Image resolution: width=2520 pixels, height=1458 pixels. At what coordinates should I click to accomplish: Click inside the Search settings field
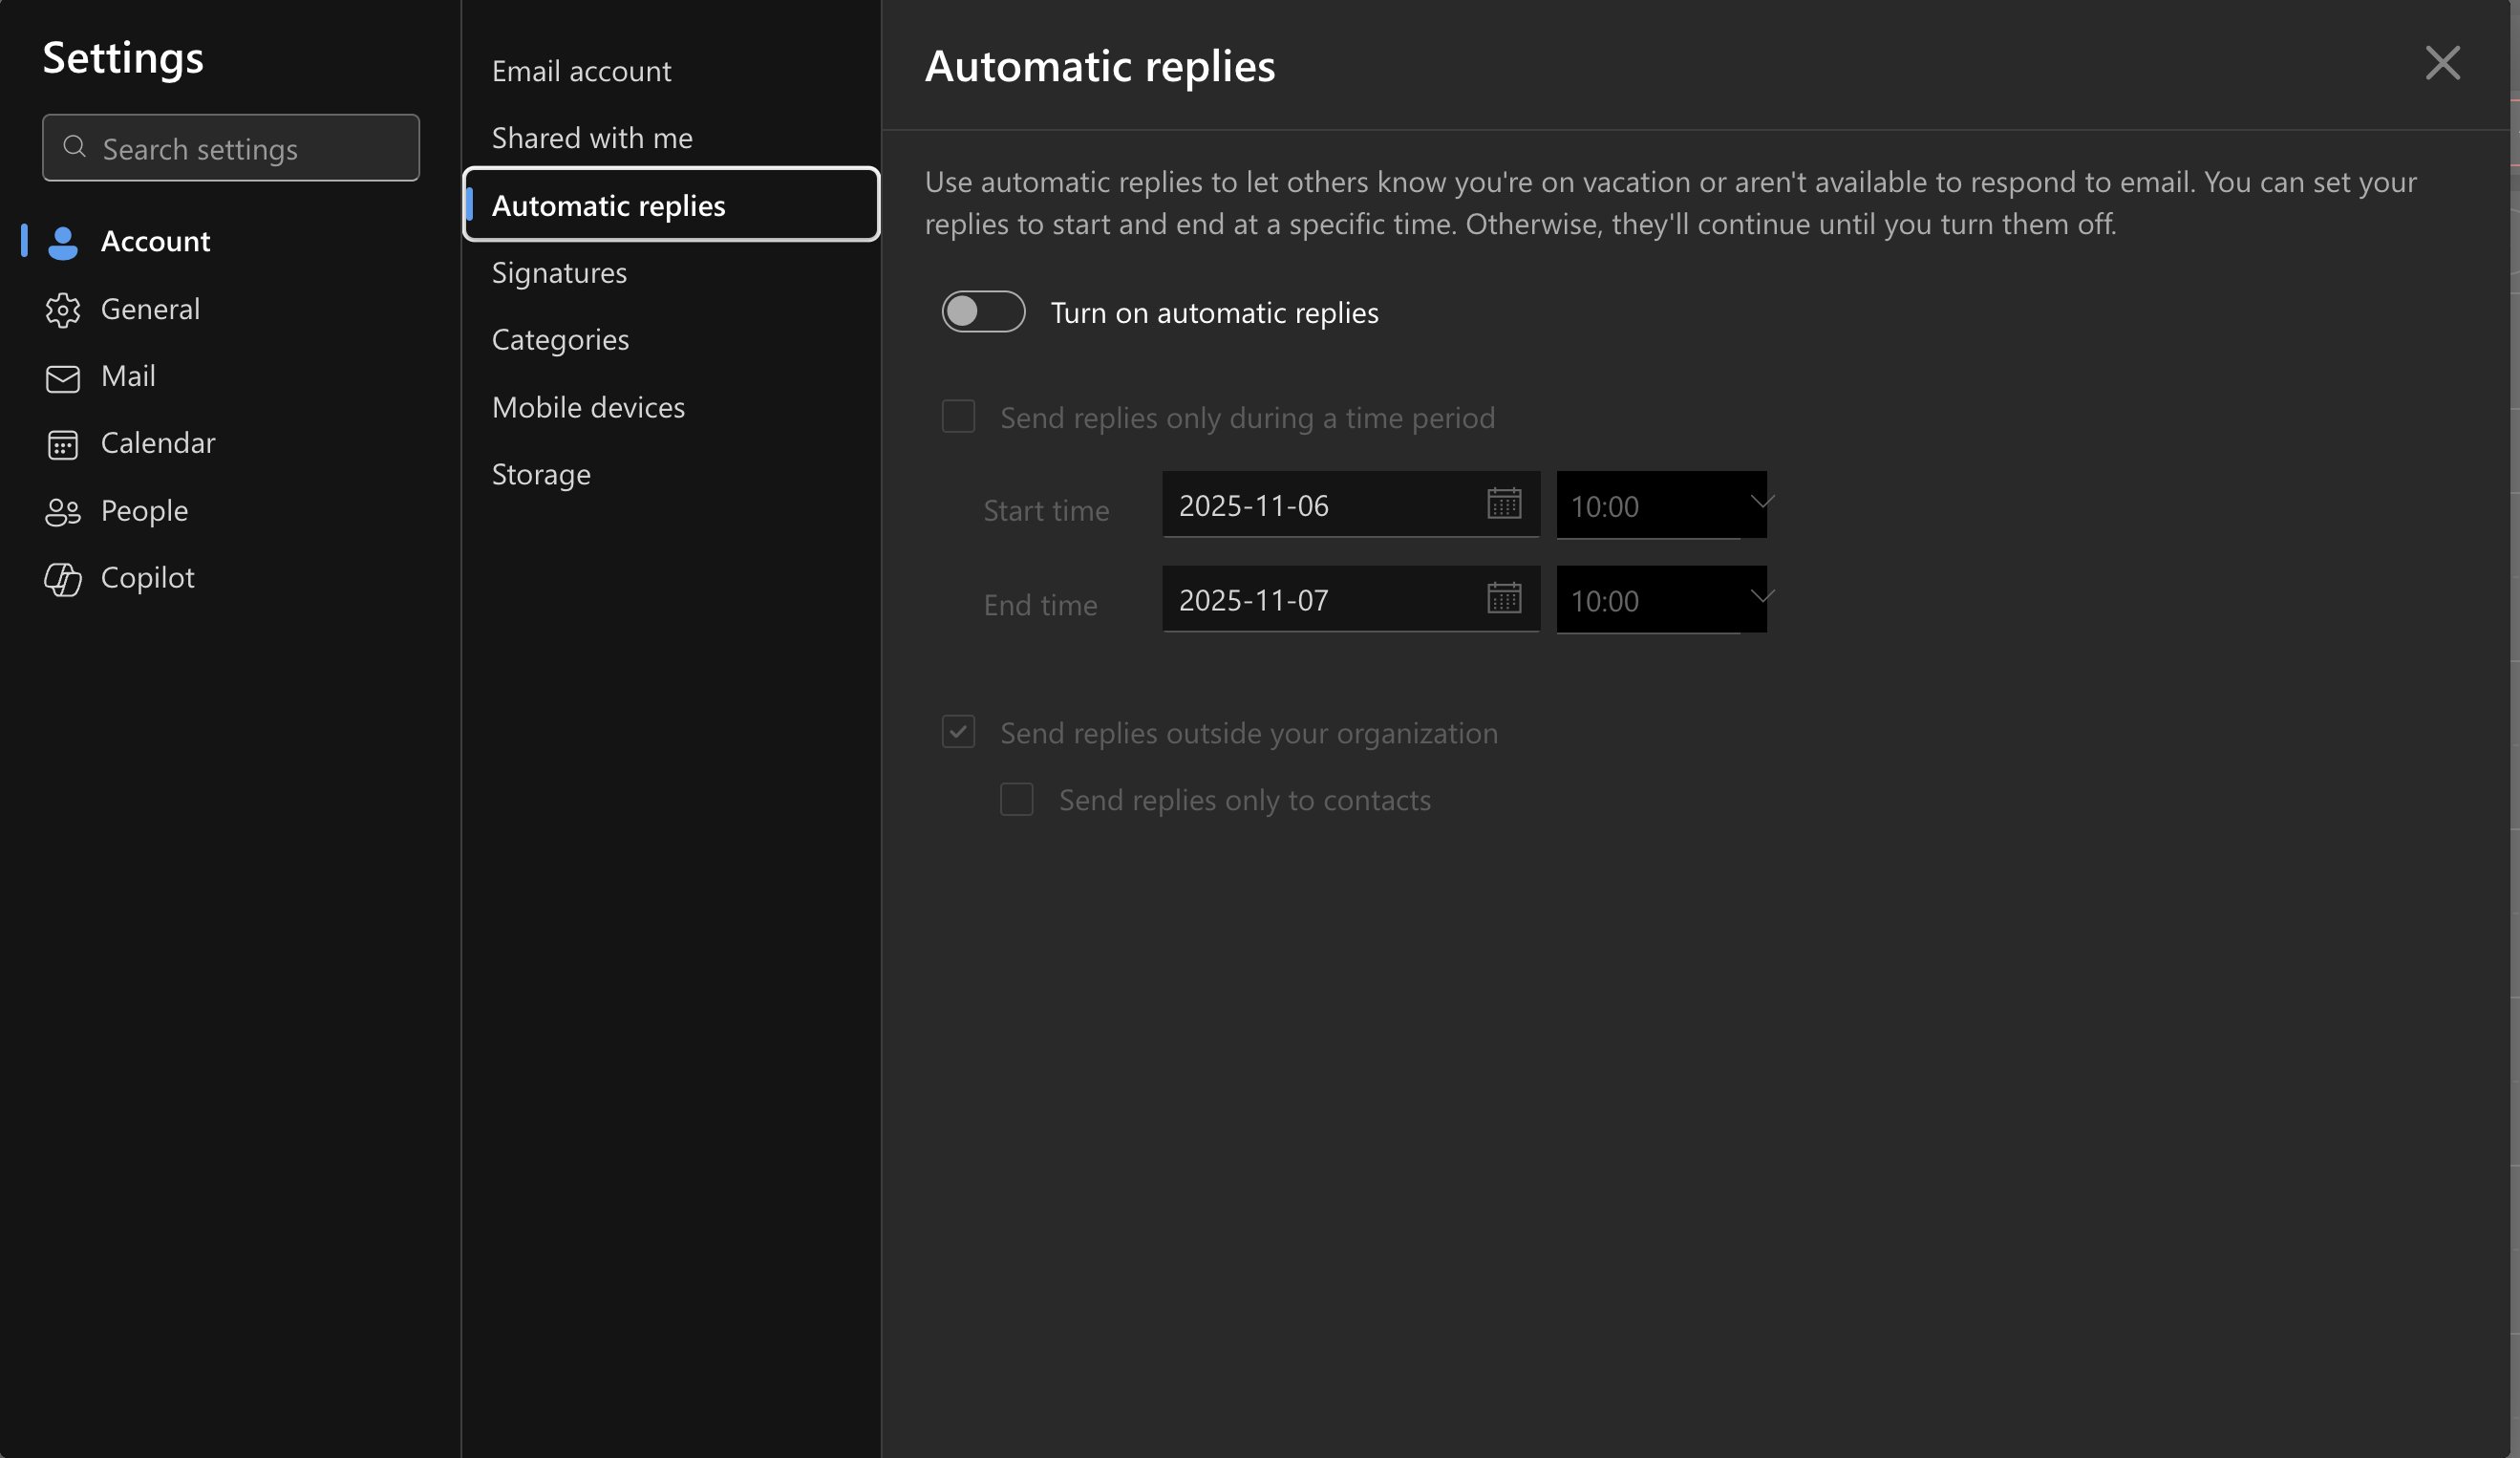point(230,148)
